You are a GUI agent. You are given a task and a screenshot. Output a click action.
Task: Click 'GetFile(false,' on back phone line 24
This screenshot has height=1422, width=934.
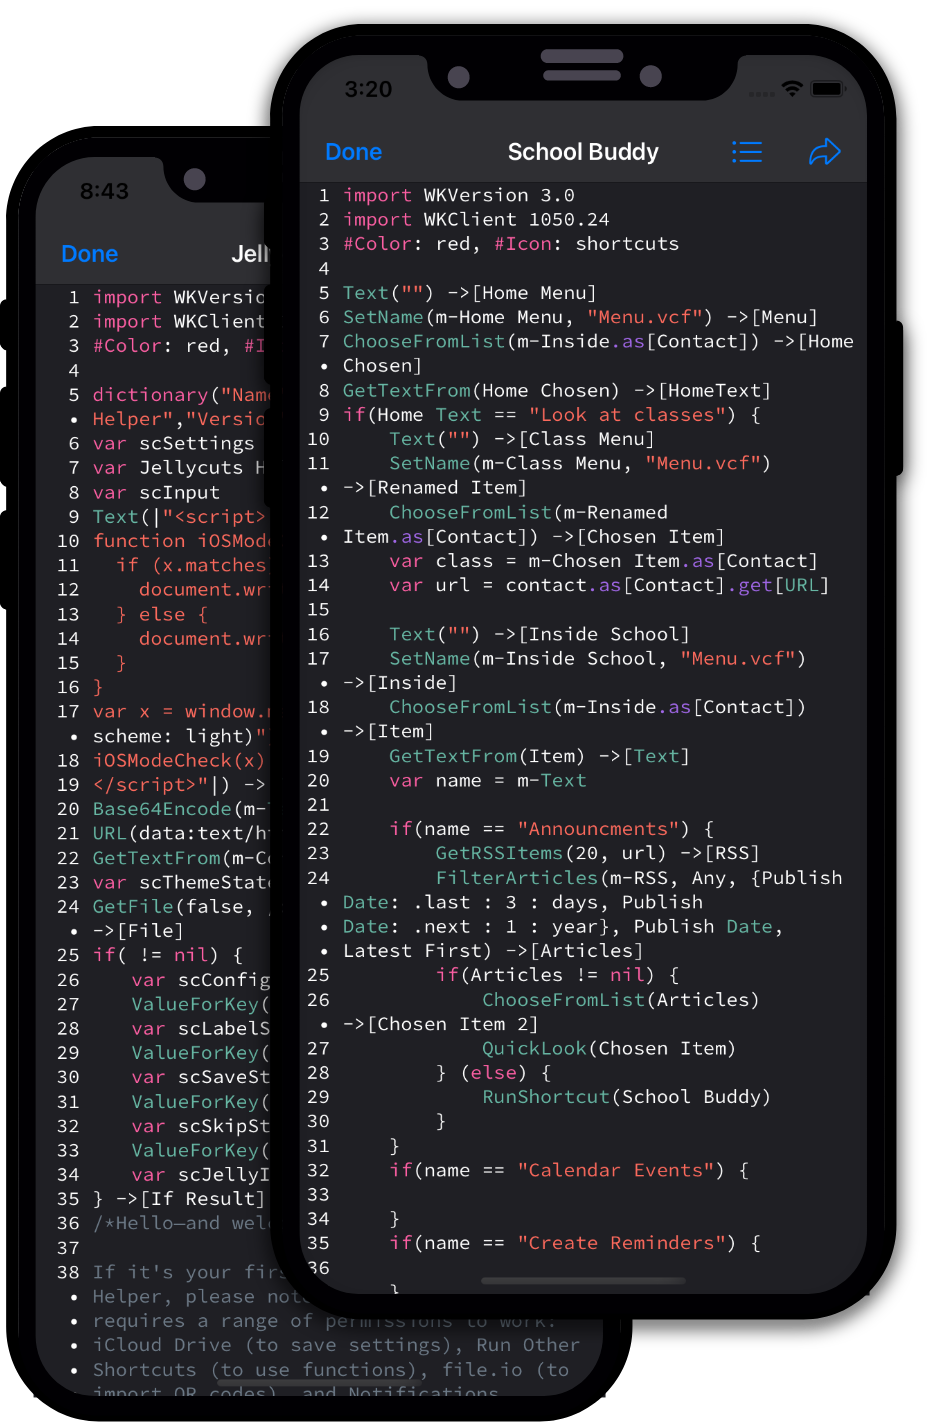(174, 907)
